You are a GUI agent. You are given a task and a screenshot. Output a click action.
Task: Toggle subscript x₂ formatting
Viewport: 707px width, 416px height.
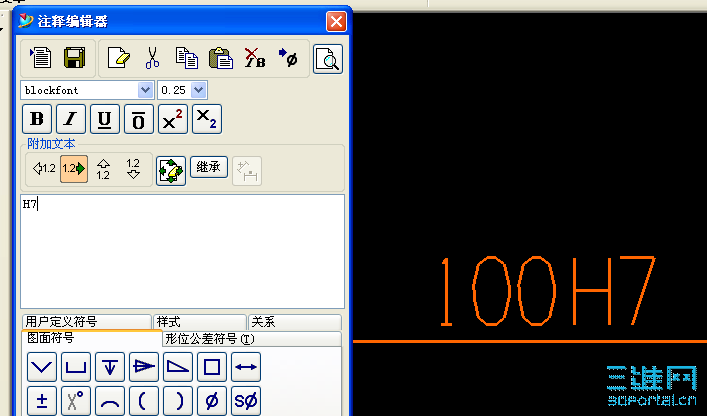tap(207, 119)
